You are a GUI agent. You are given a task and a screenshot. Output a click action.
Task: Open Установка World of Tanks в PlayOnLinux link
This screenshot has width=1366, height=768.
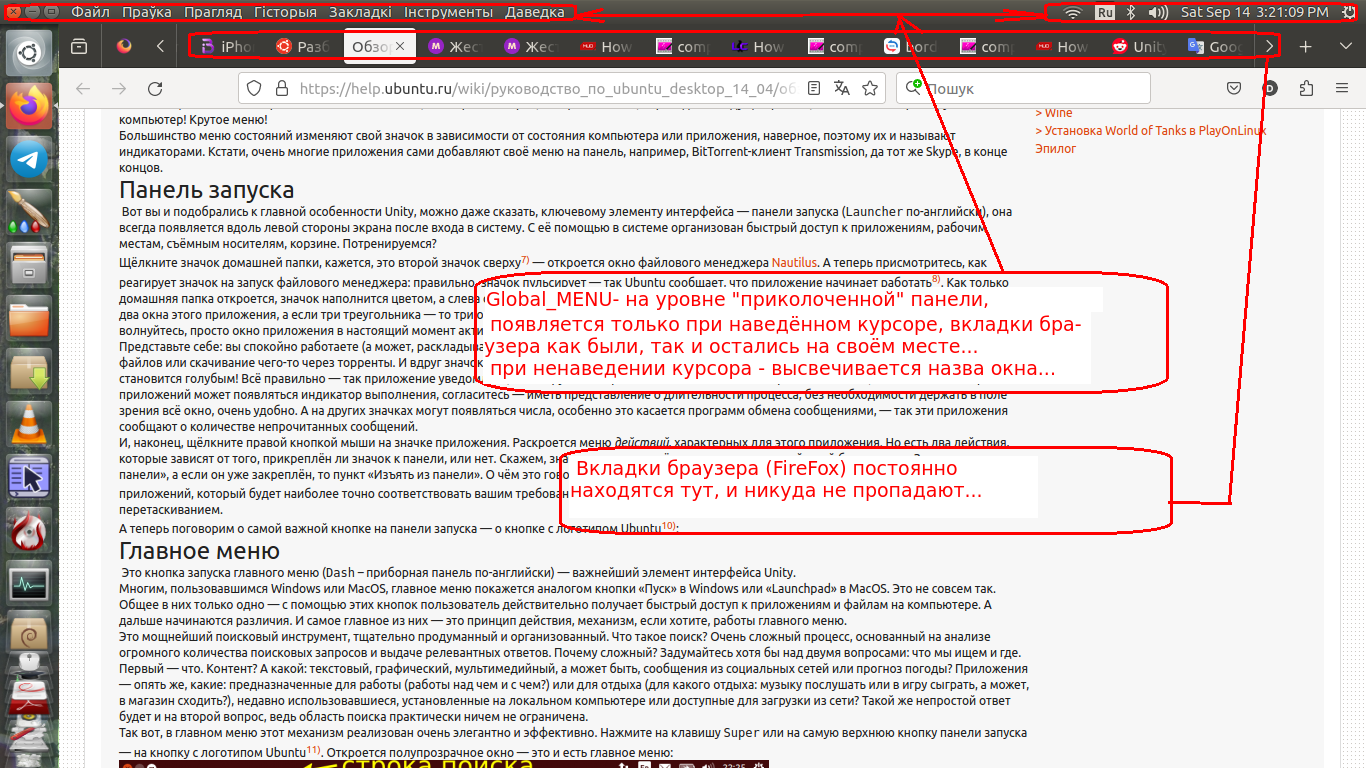click(x=1151, y=130)
